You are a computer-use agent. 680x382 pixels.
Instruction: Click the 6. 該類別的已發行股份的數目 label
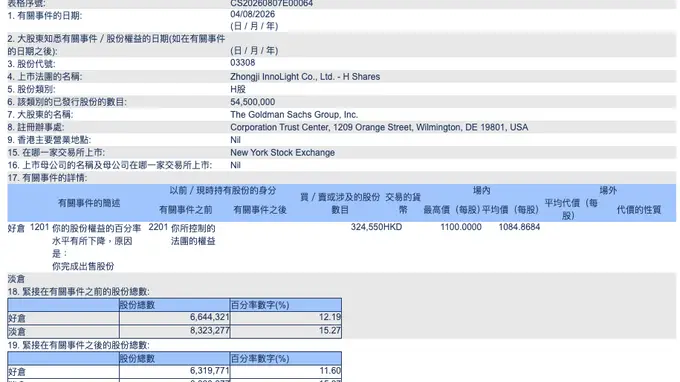click(x=67, y=102)
